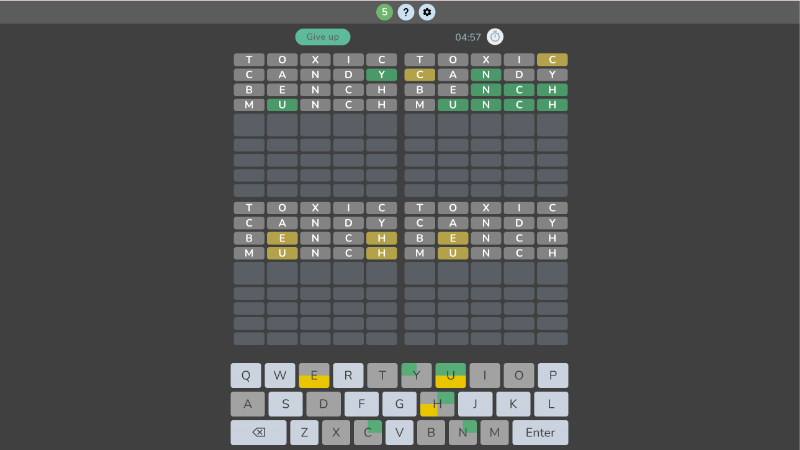Screen dimensions: 800x450
Task: Hit the L key
Action: coord(551,404)
